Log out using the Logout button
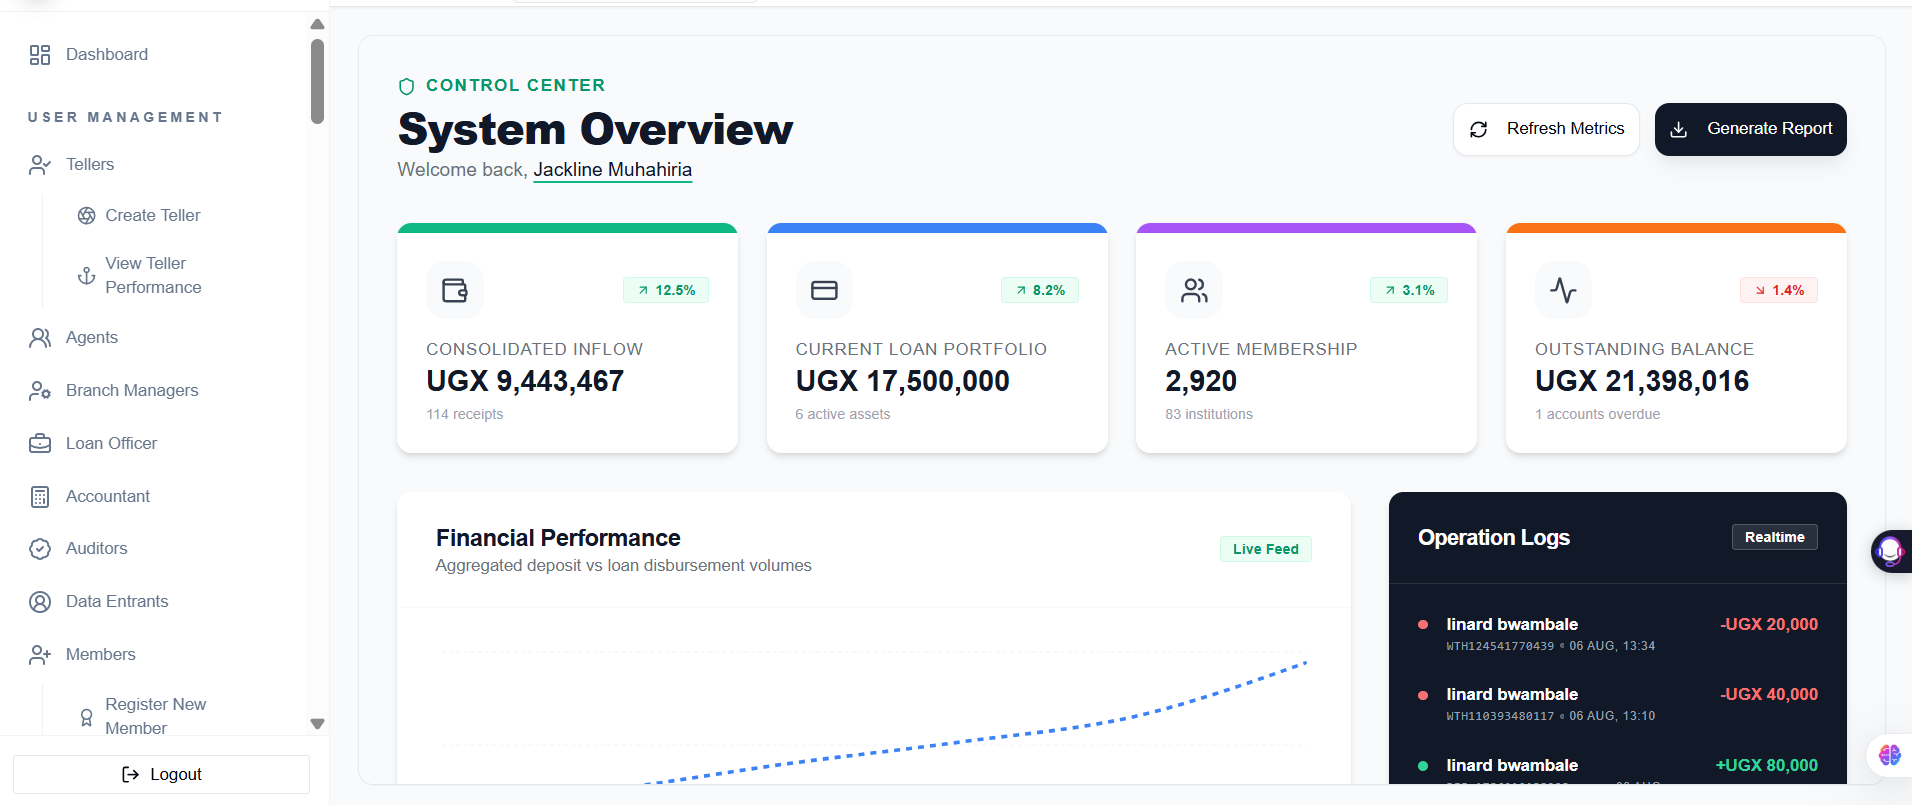This screenshot has height=805, width=1912. pos(161,775)
